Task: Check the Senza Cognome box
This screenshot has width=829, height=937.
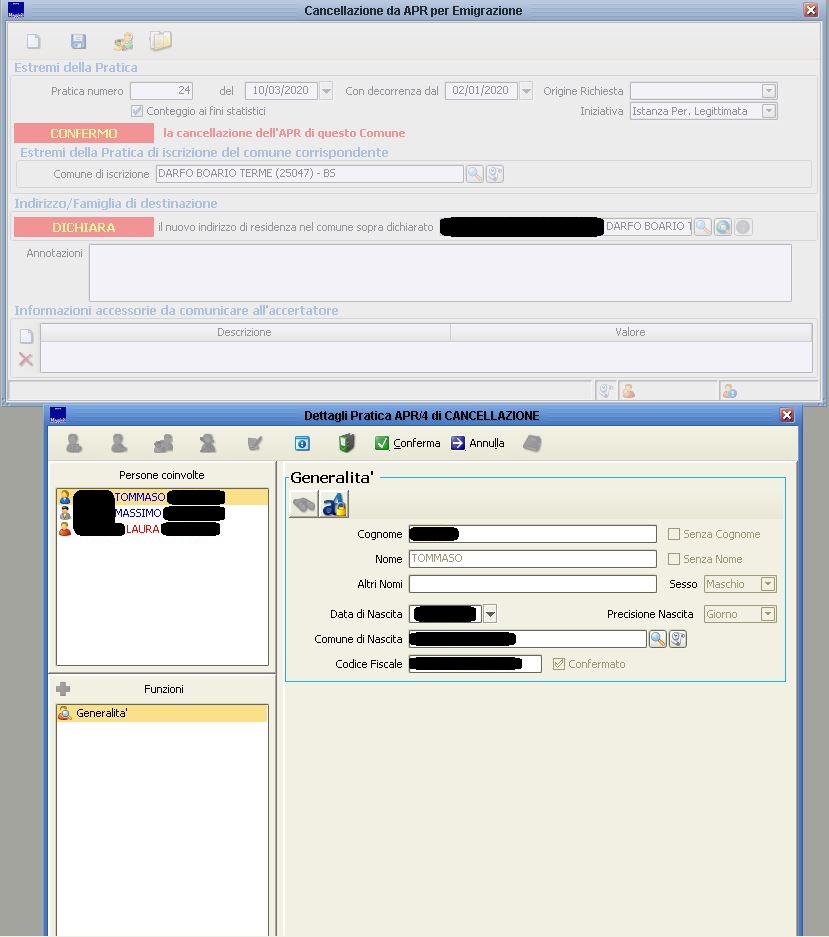Action: (674, 534)
